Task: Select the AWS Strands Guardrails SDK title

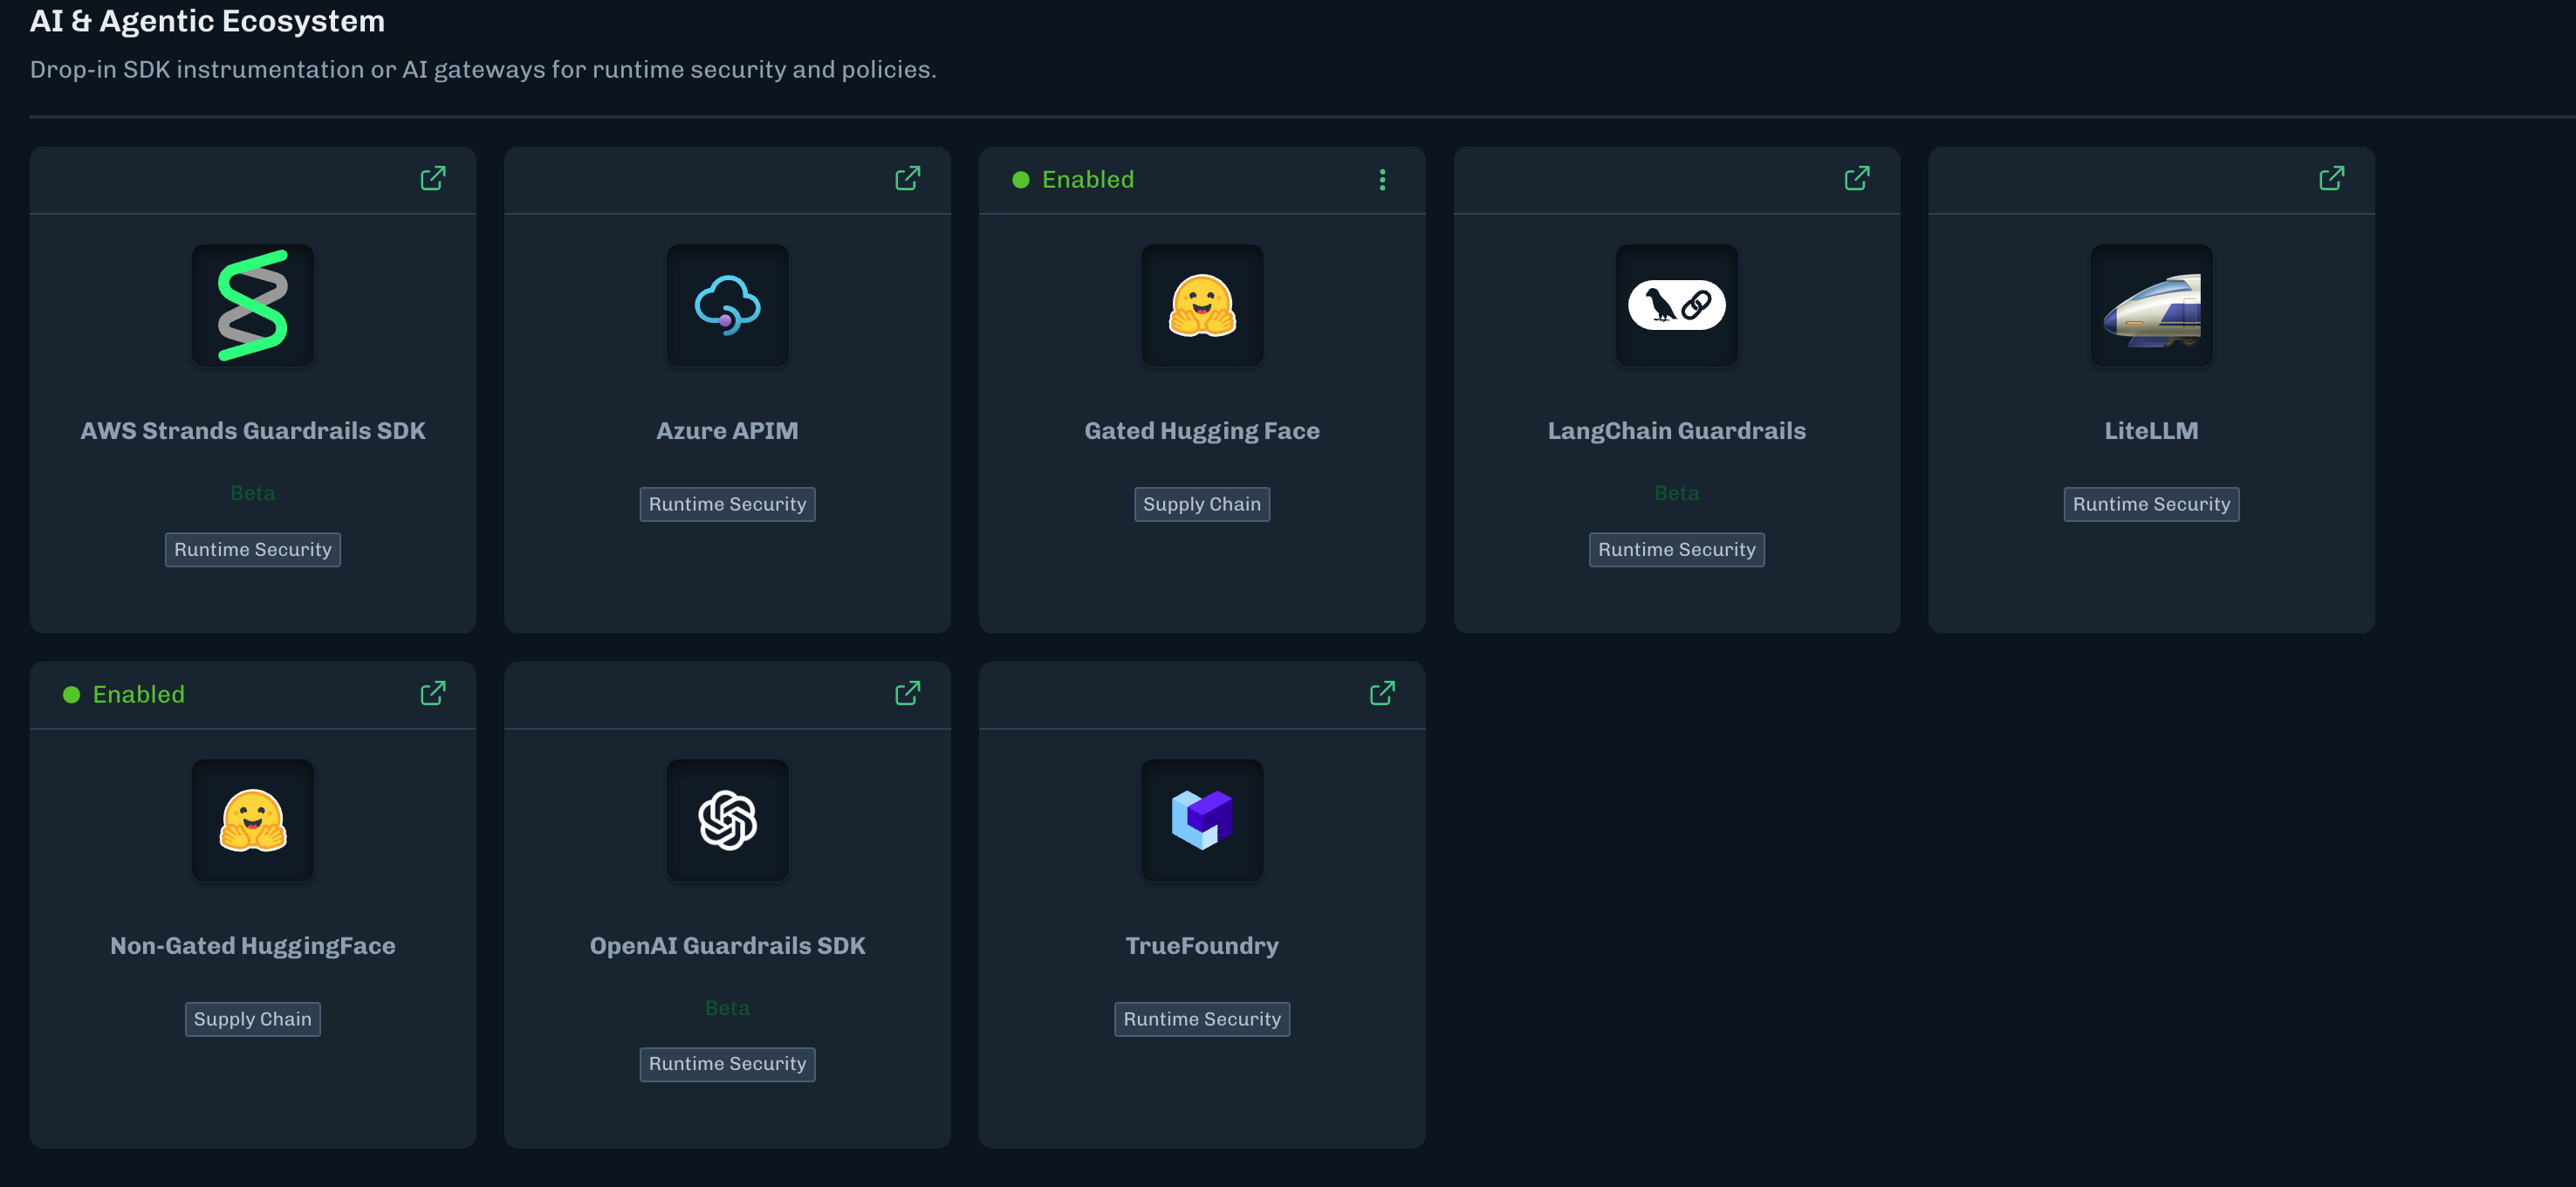Action: click(253, 431)
